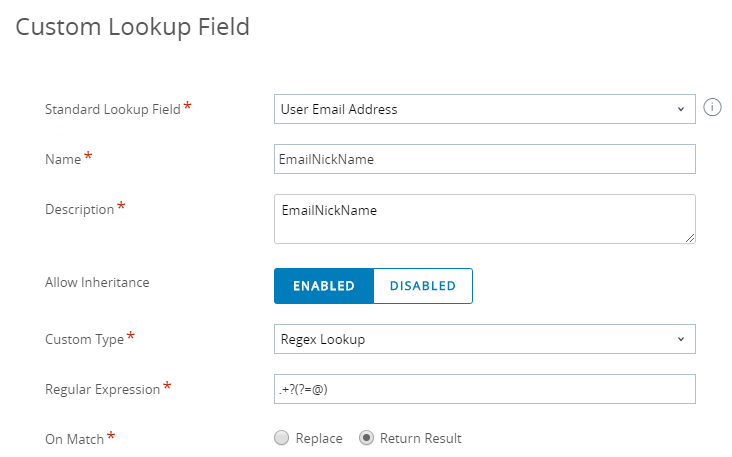The height and width of the screenshot is (457, 732).
Task: Click the Custom Type field label
Action: coord(84,339)
